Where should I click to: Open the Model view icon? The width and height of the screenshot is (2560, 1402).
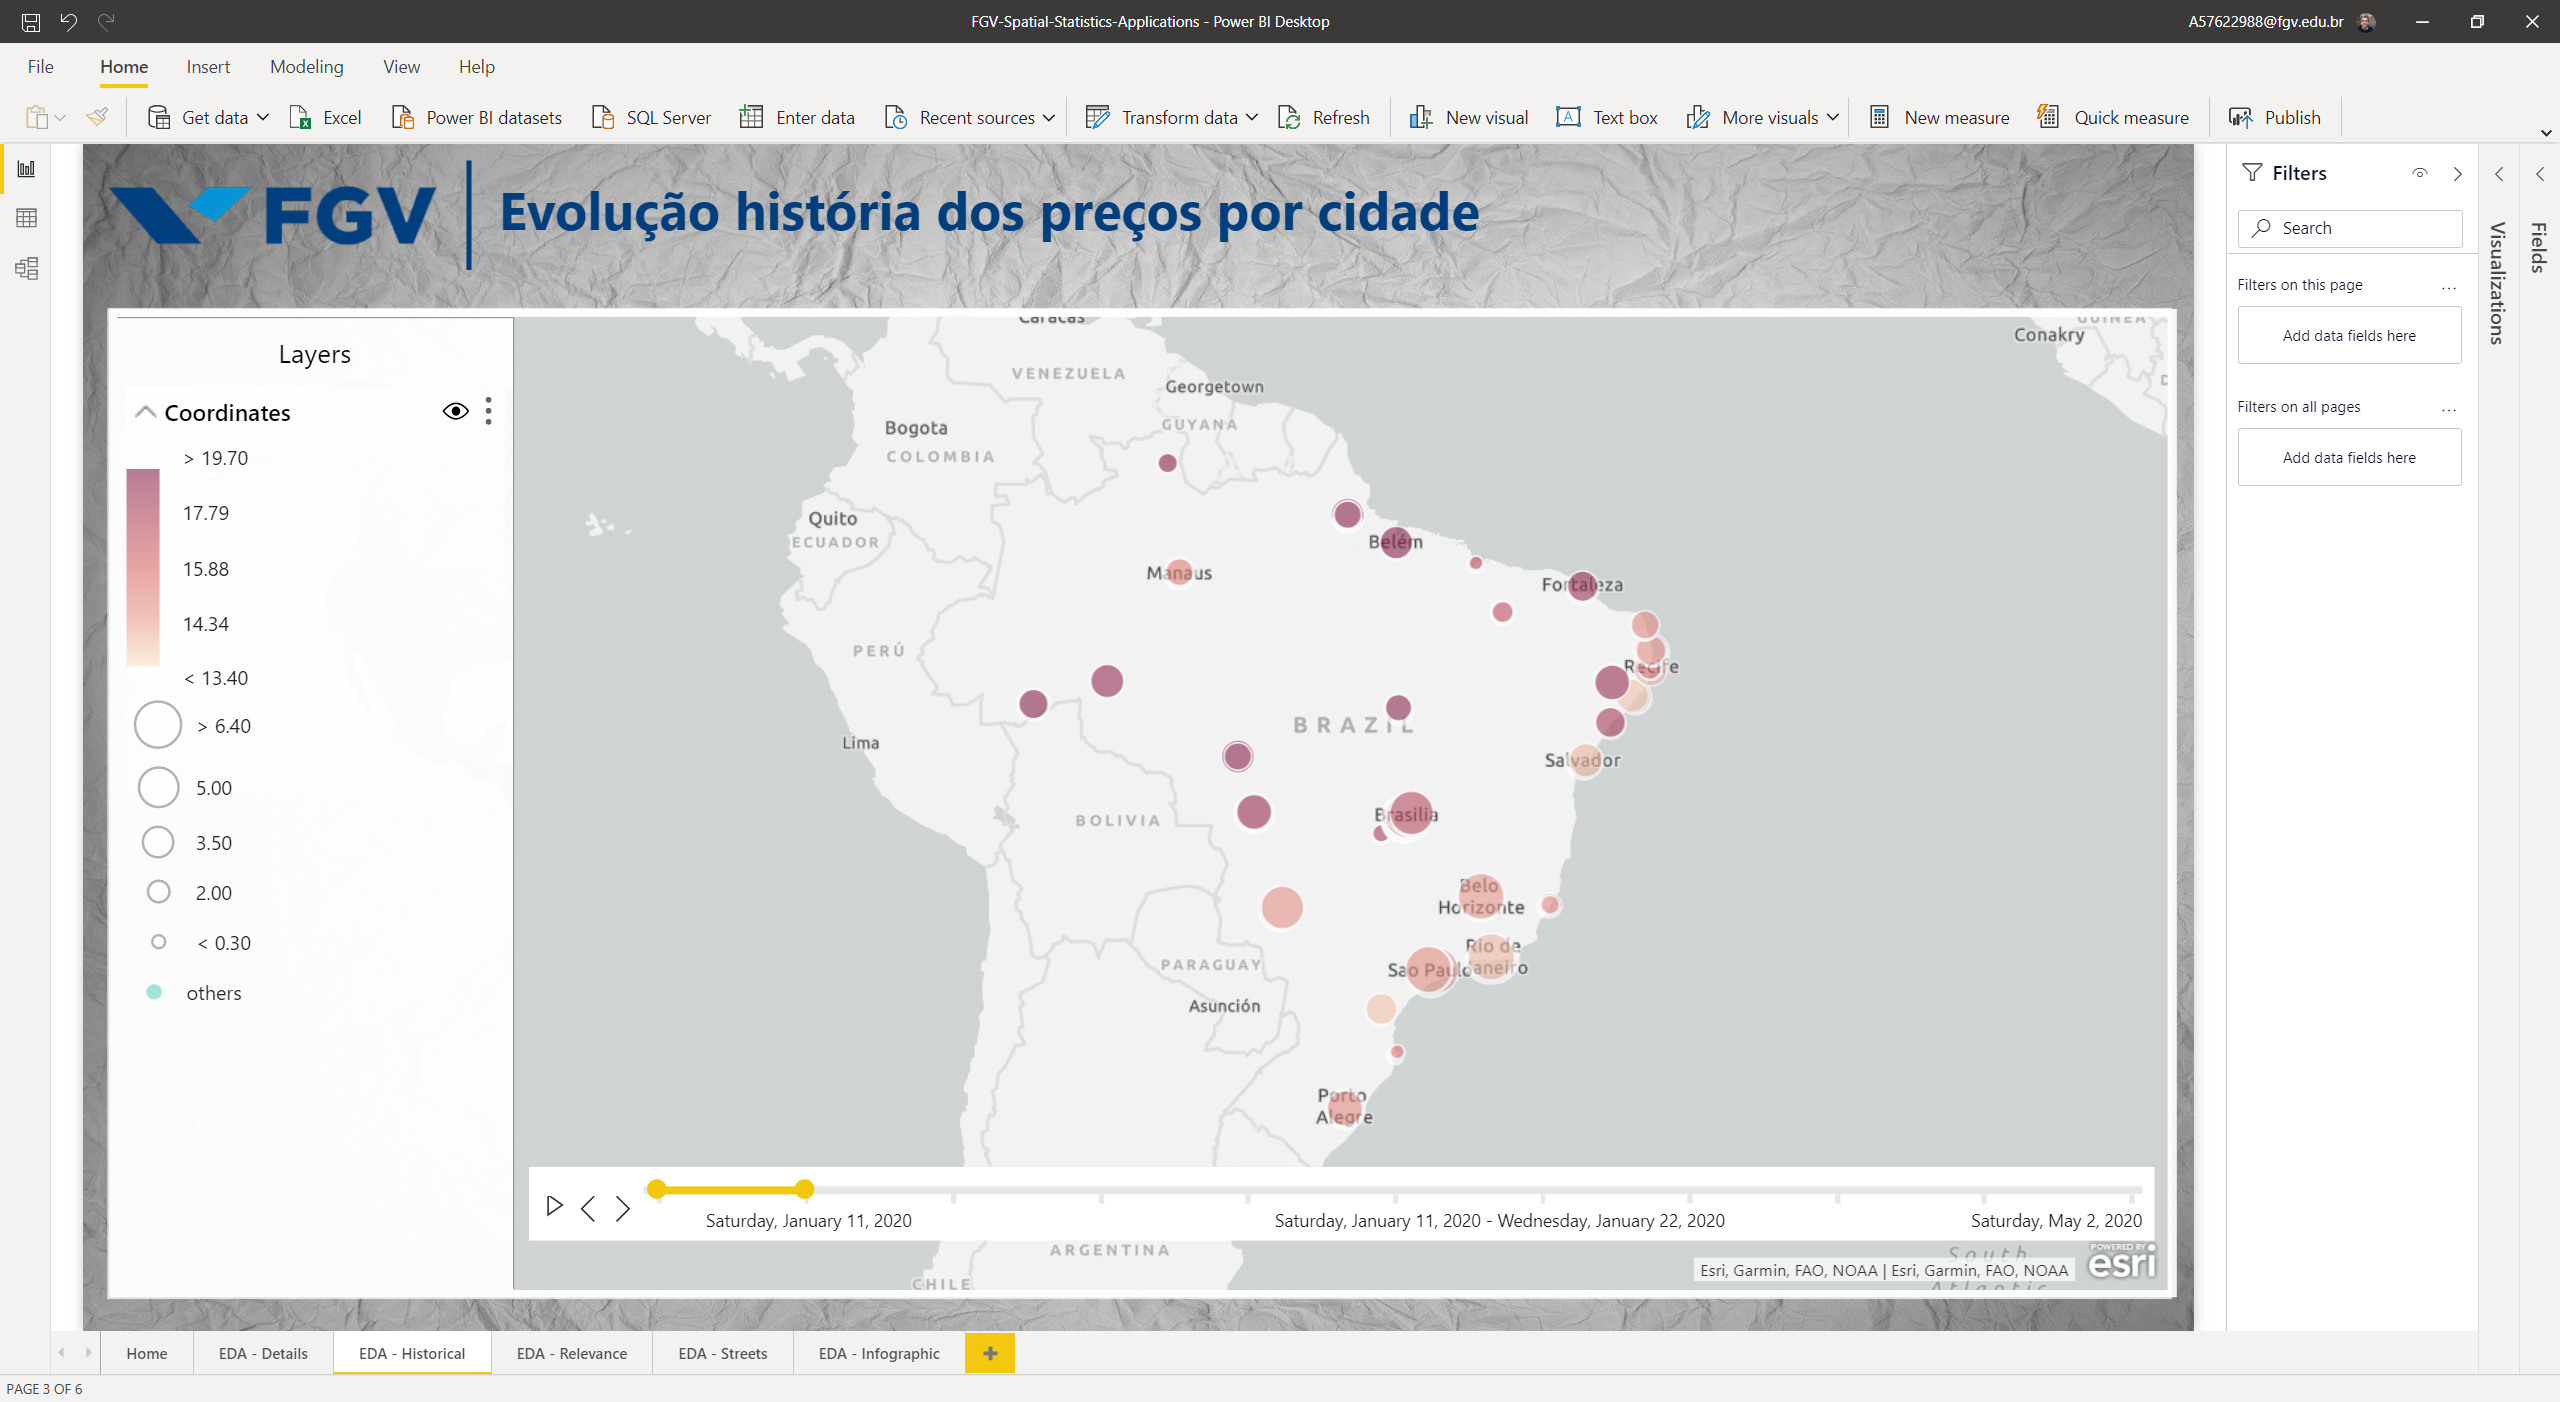27,268
